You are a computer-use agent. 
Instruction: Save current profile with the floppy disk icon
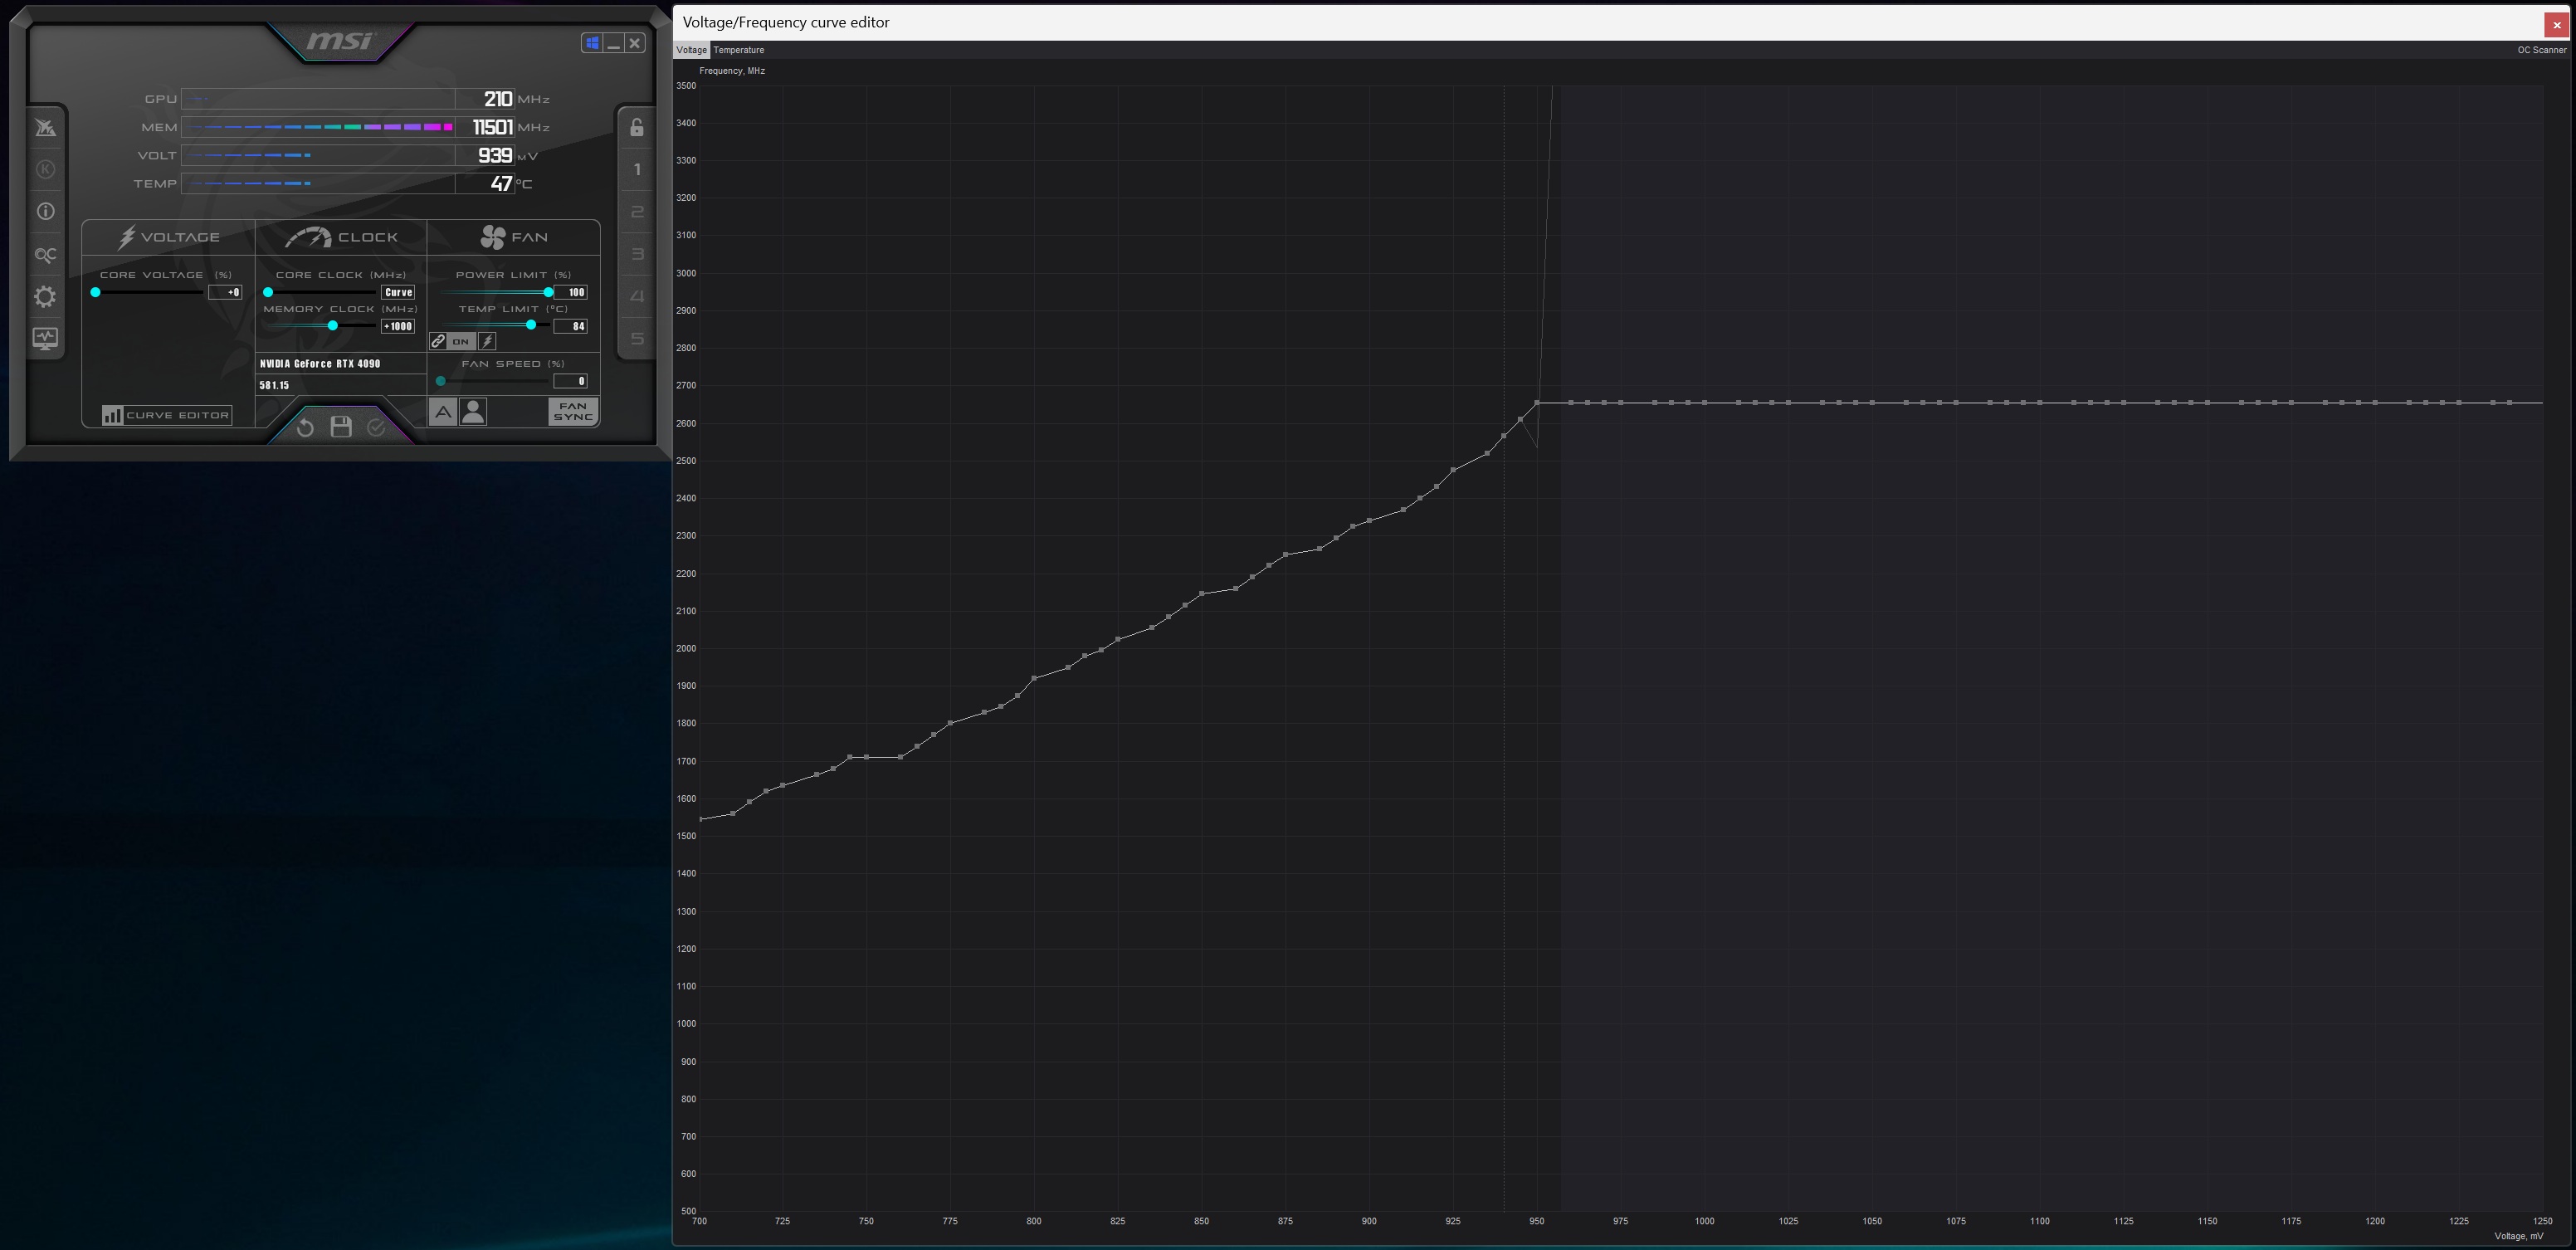pyautogui.click(x=340, y=427)
